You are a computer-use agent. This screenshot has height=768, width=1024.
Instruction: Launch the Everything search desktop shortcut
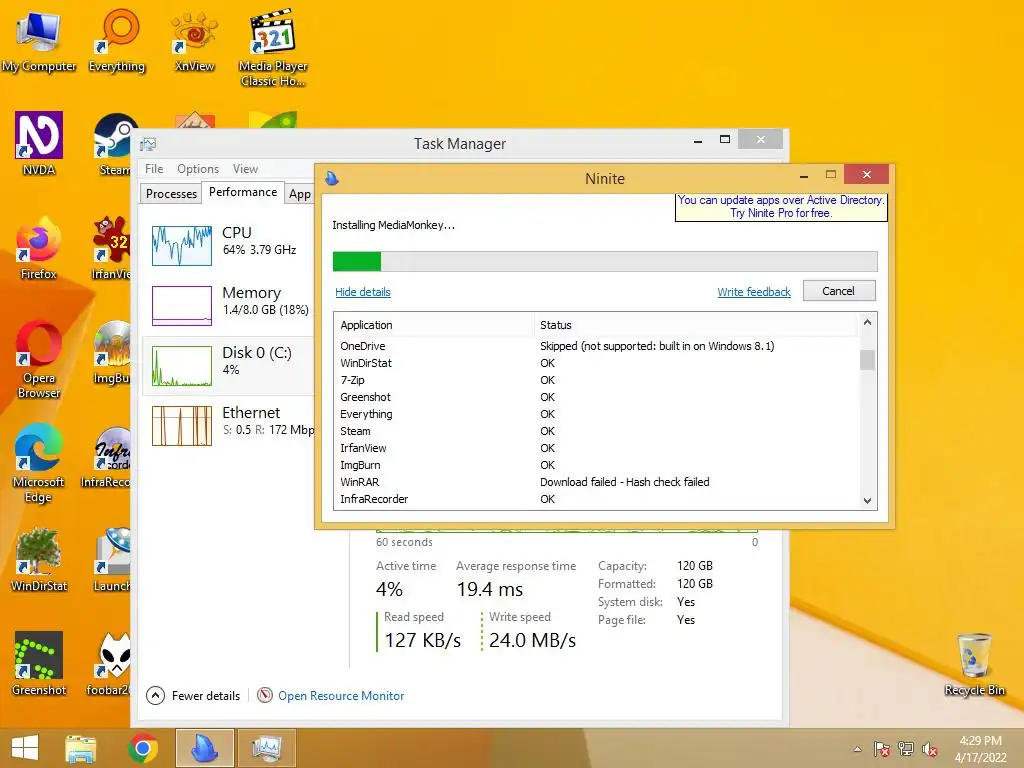click(x=117, y=40)
